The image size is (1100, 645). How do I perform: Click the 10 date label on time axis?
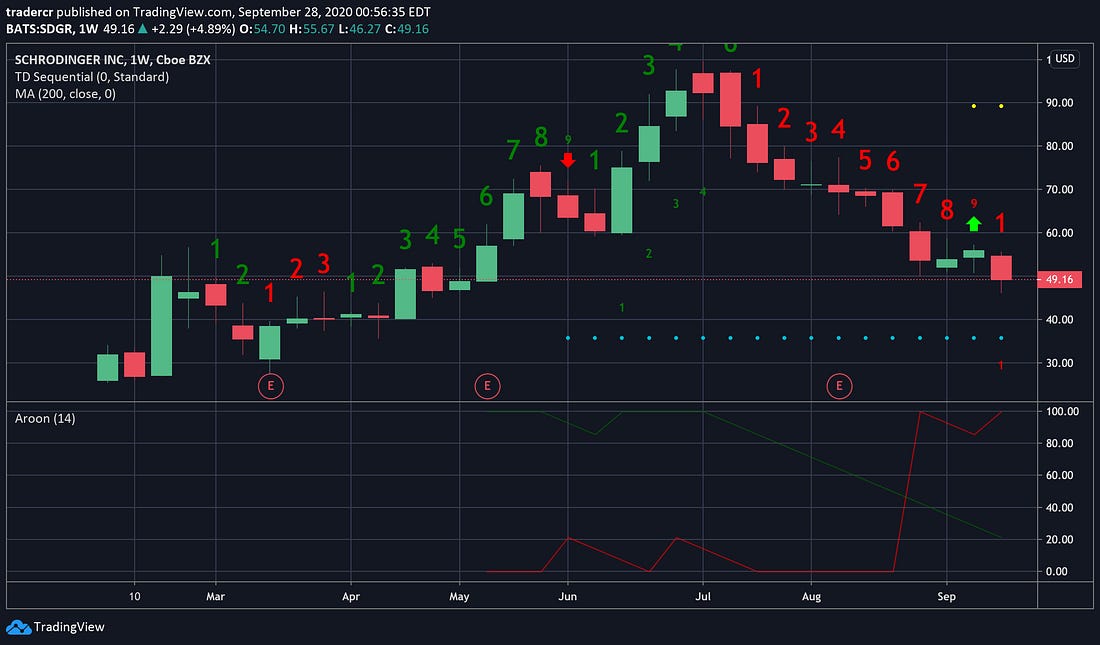click(135, 597)
